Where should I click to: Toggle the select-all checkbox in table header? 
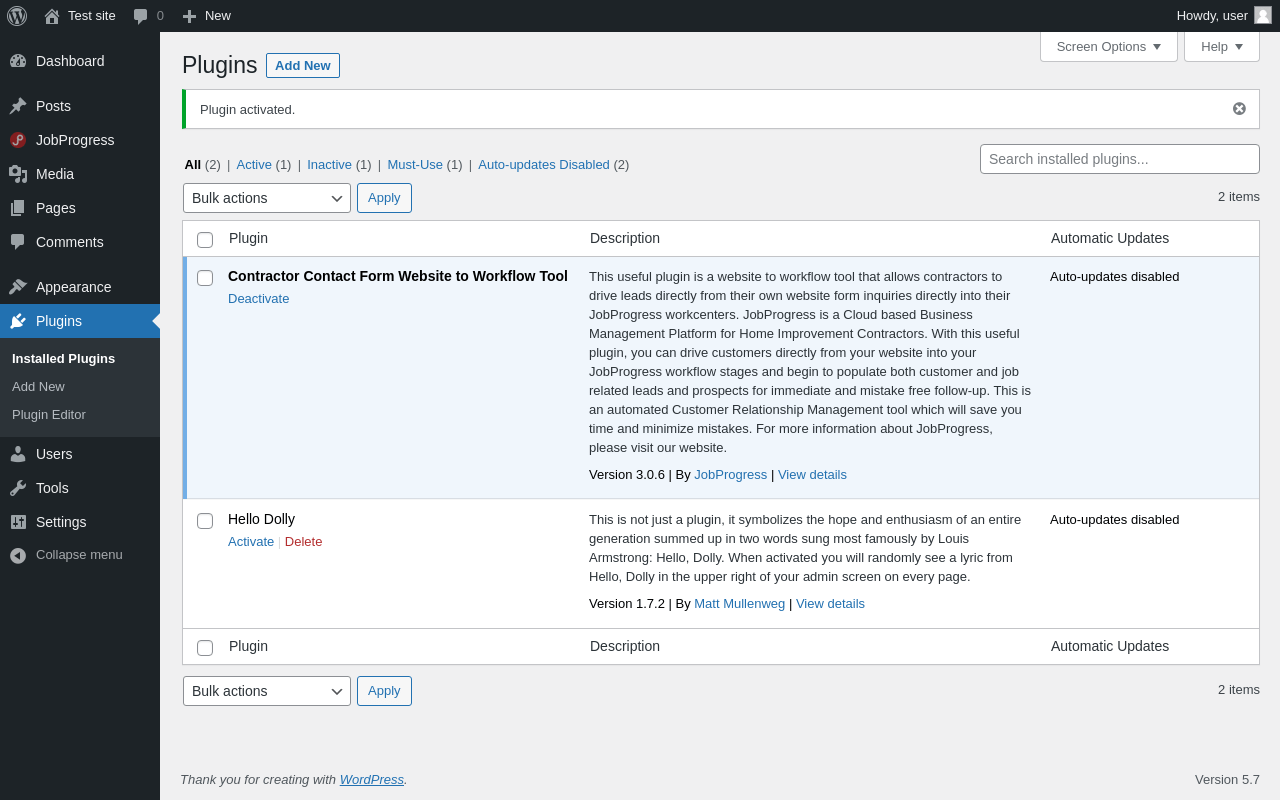[205, 240]
